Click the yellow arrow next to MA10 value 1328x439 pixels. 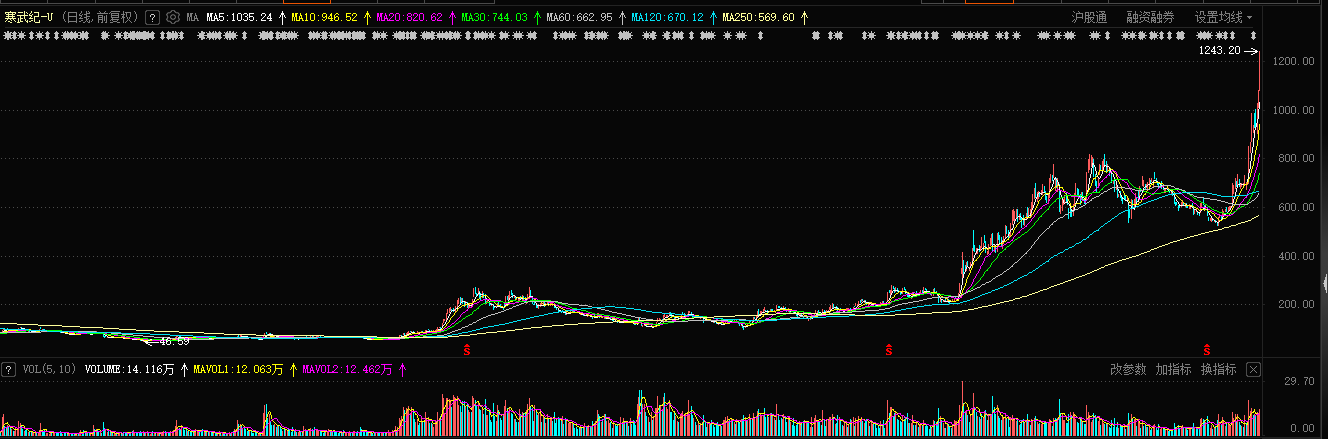367,17
